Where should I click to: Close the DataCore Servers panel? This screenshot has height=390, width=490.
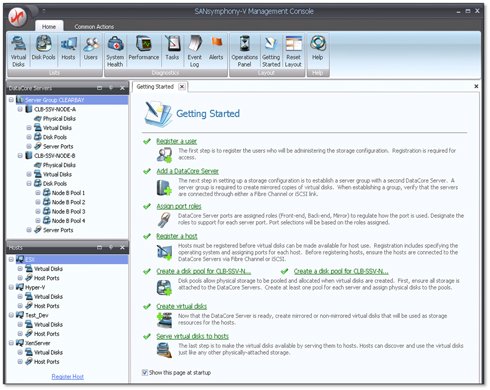[x=122, y=88]
